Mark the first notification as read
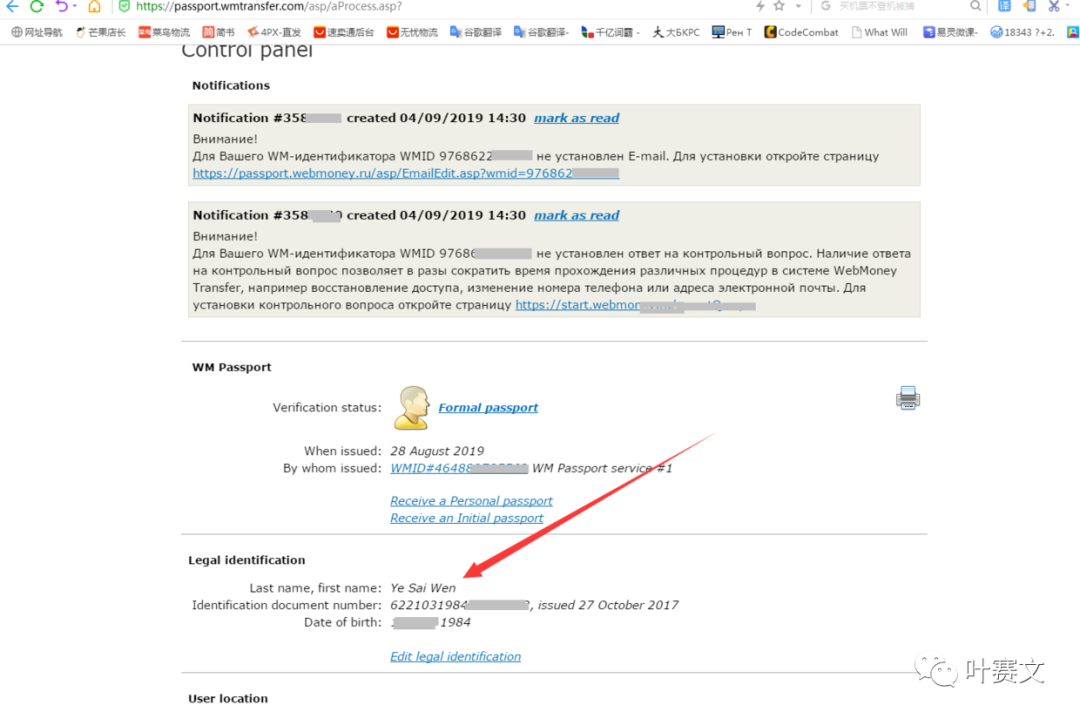Viewport: 1080px width, 719px height. point(576,118)
